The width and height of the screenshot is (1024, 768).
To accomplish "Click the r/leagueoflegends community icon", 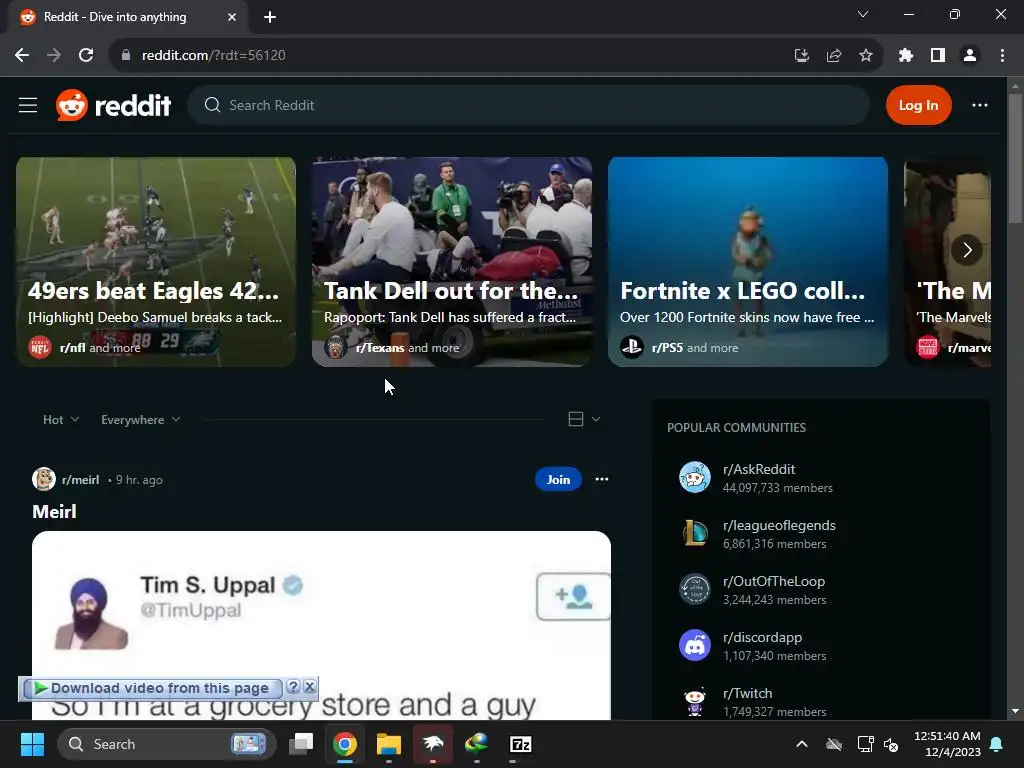I will click(x=695, y=534).
